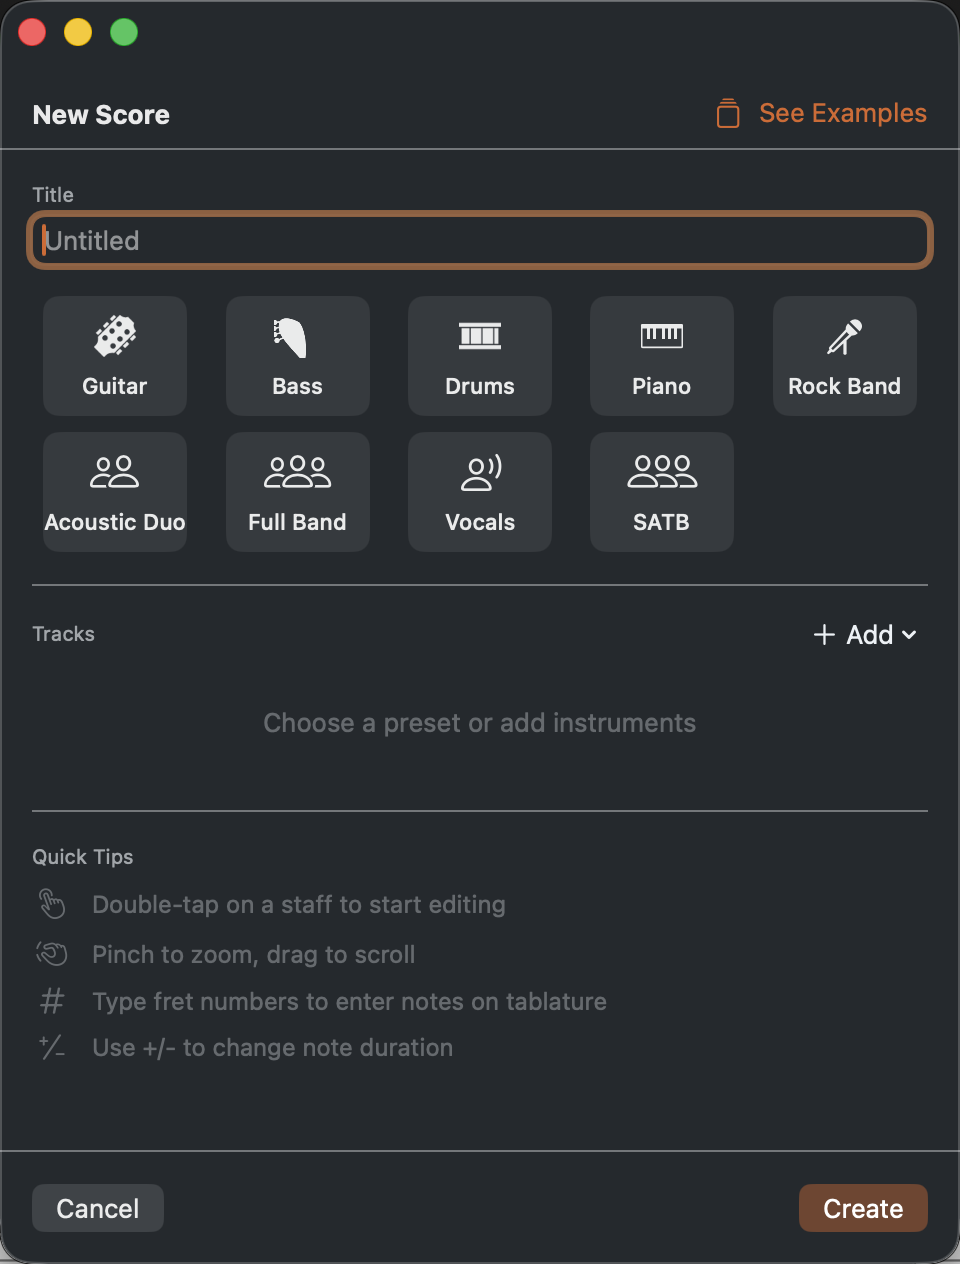The image size is (960, 1264).
Task: Select the Guitar preset icon
Action: (x=115, y=337)
